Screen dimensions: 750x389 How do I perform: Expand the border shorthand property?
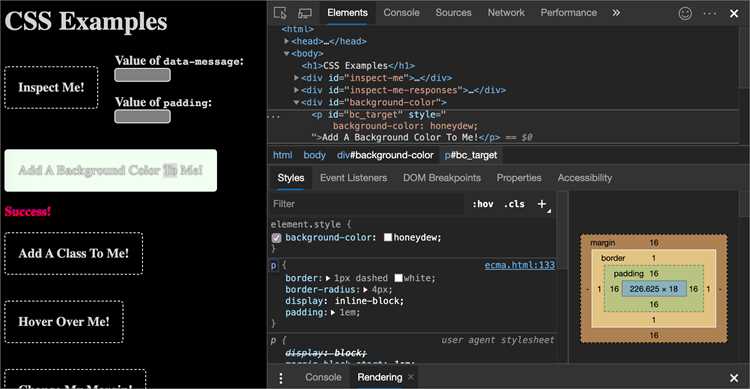328,278
